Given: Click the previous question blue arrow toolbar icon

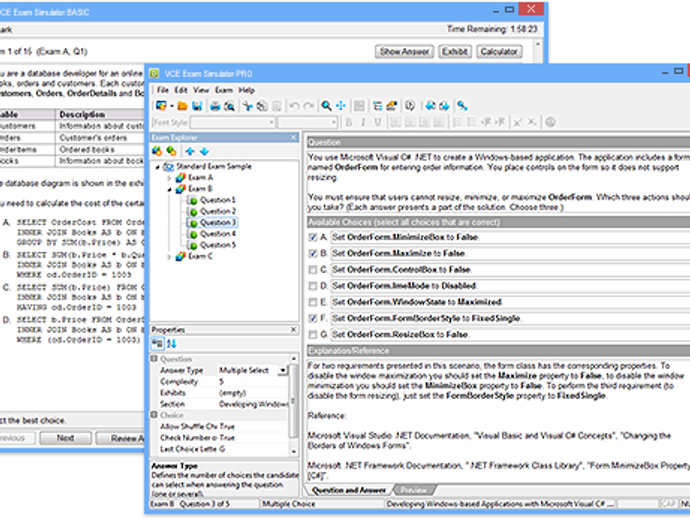Looking at the screenshot, I should pyautogui.click(x=430, y=106).
